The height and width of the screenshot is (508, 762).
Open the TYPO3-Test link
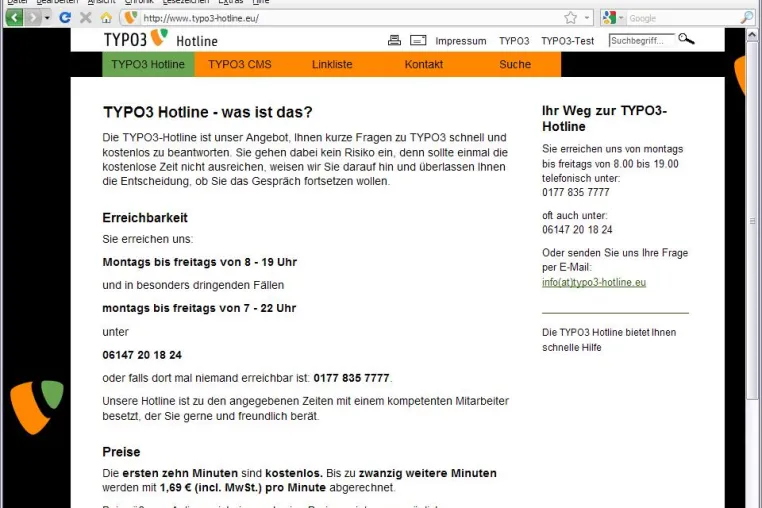tap(568, 41)
